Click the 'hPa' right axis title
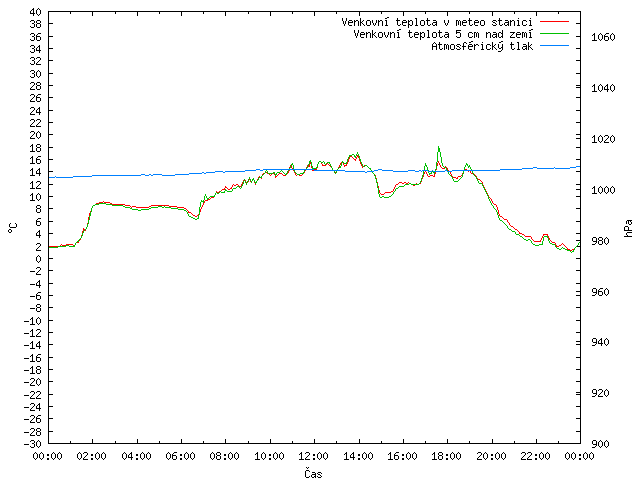The width and height of the screenshot is (640, 480). 628,228
